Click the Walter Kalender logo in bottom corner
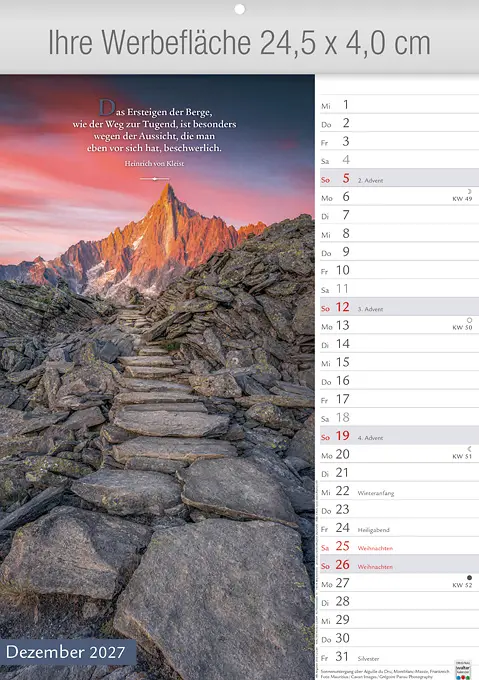 (463, 669)
